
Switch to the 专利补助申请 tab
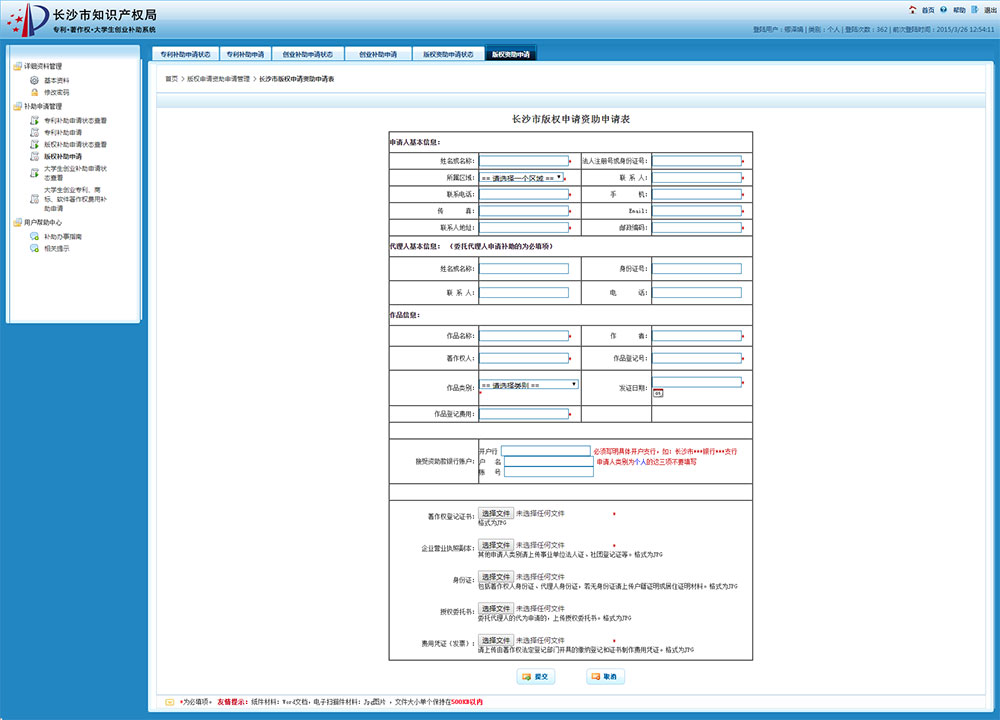coord(244,54)
